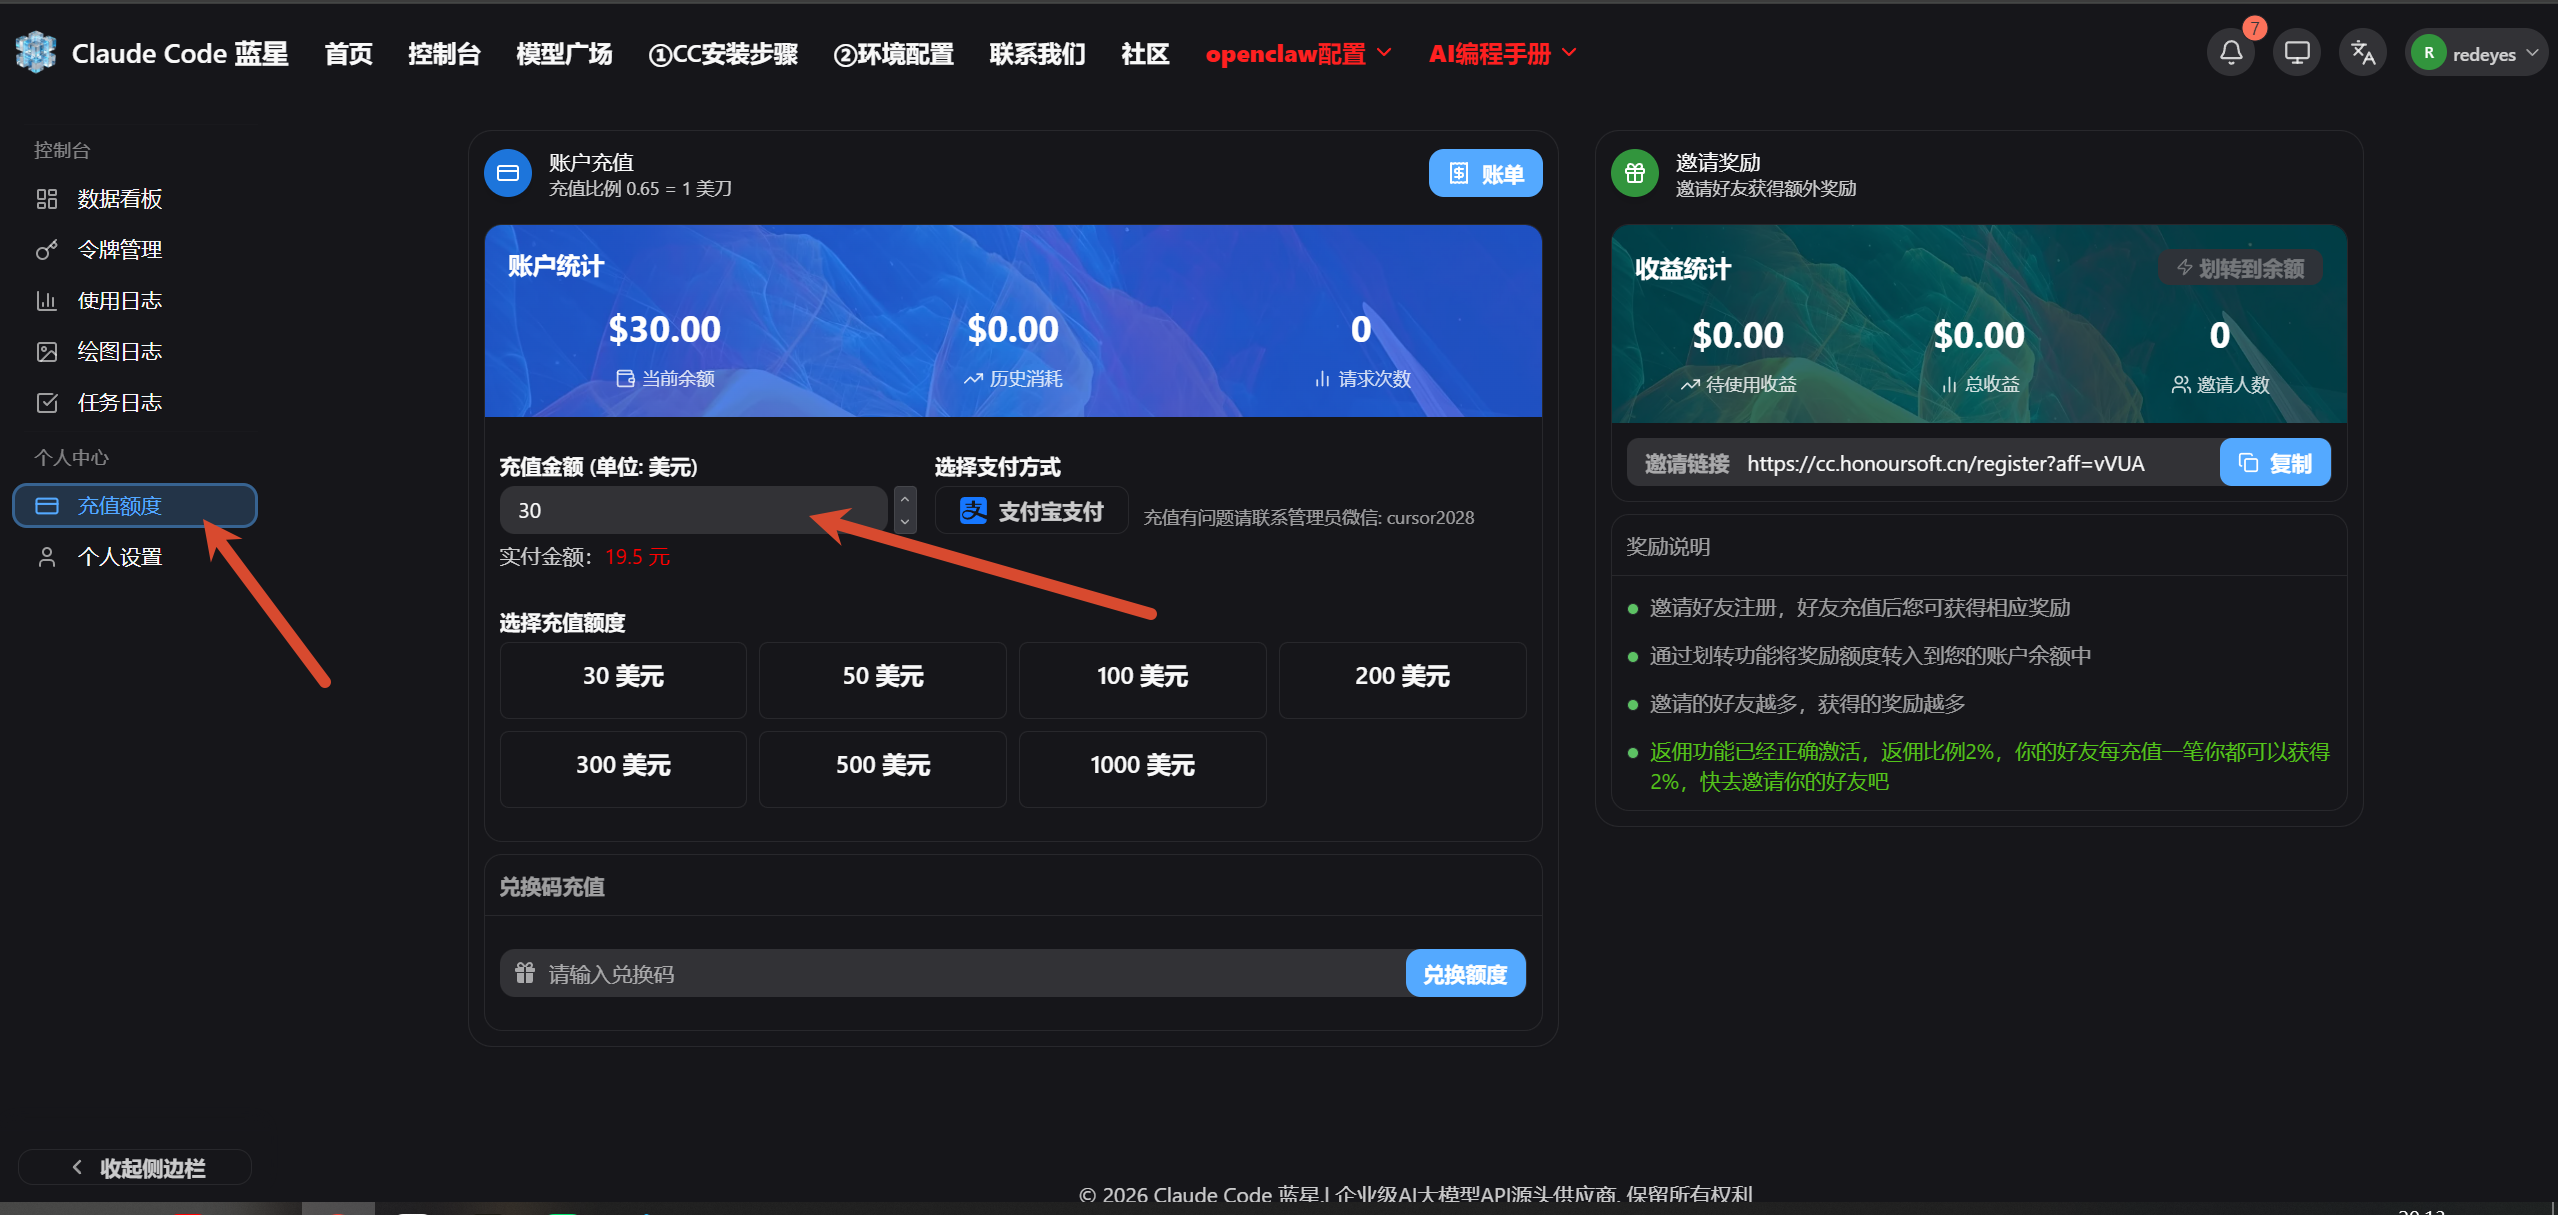
Task: Open 数据看板 in the sidebar
Action: tap(119, 199)
